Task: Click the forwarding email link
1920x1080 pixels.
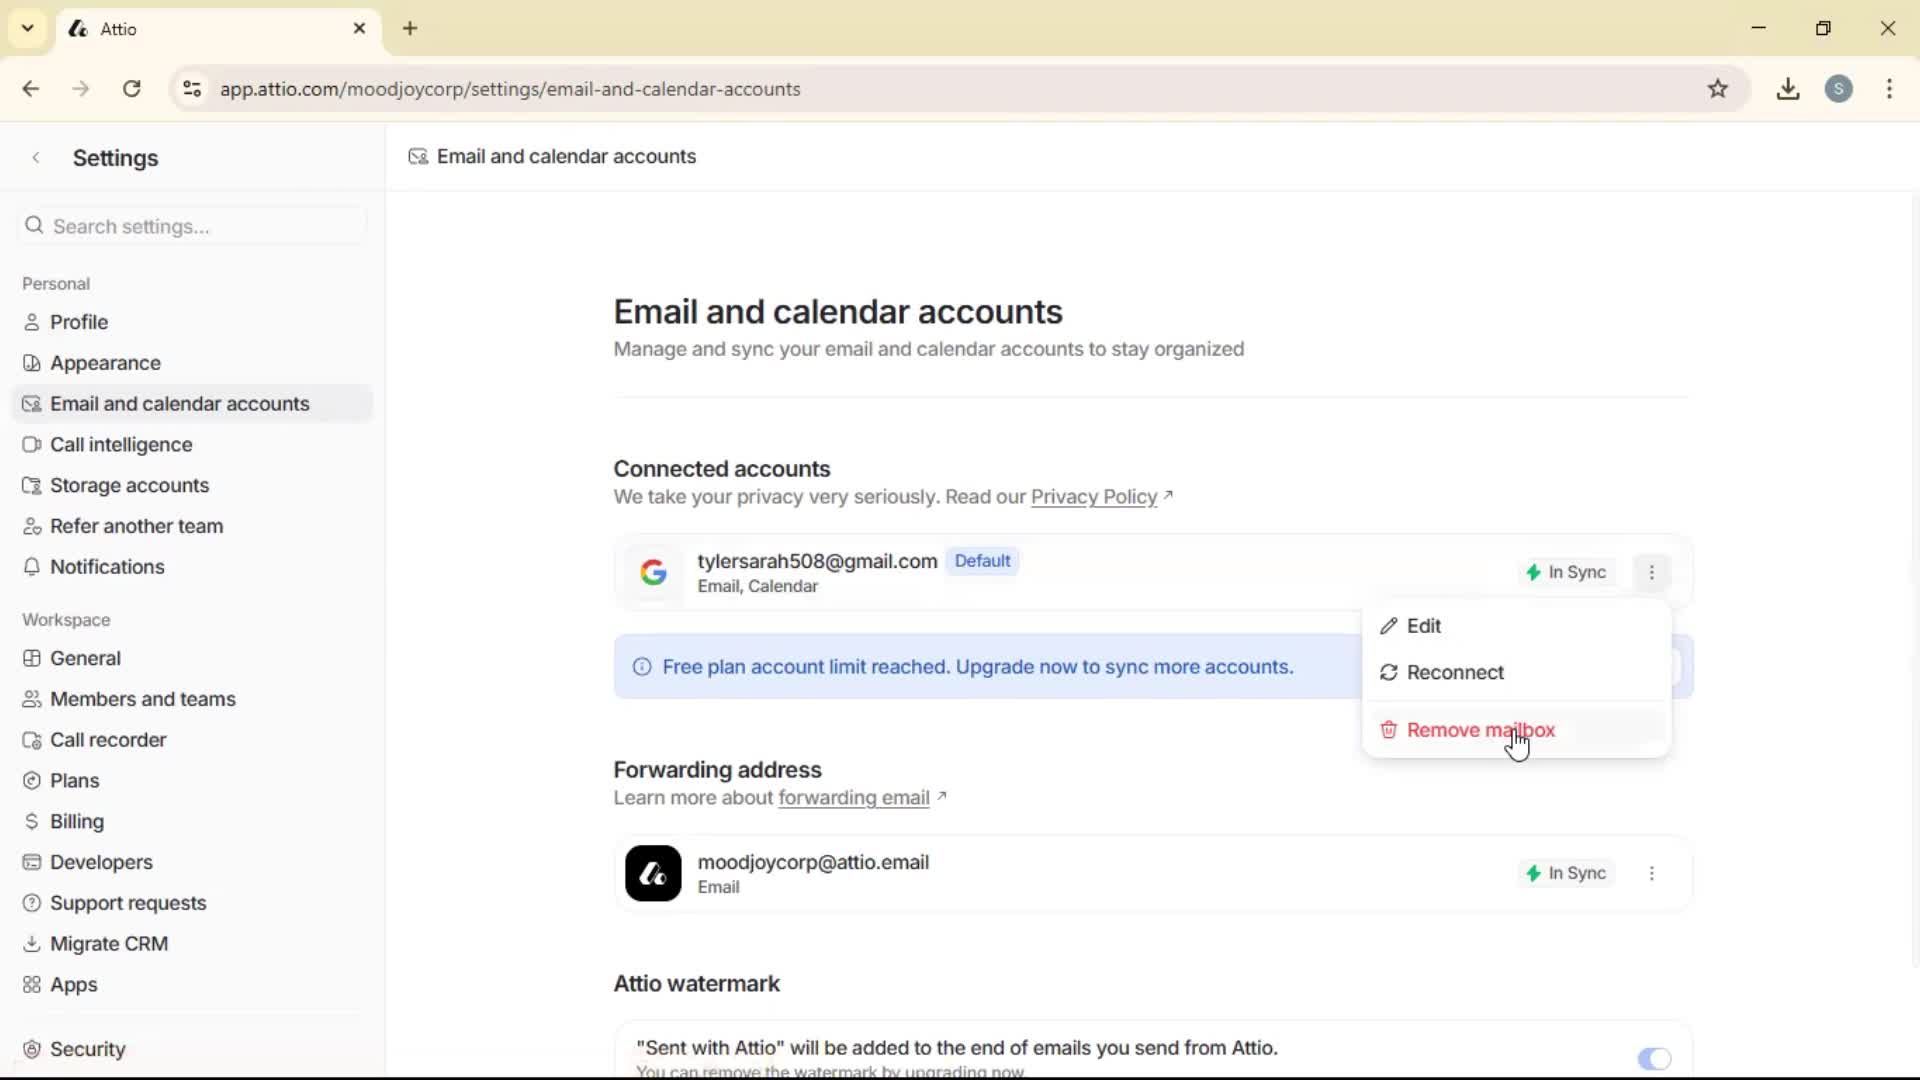Action: click(854, 798)
